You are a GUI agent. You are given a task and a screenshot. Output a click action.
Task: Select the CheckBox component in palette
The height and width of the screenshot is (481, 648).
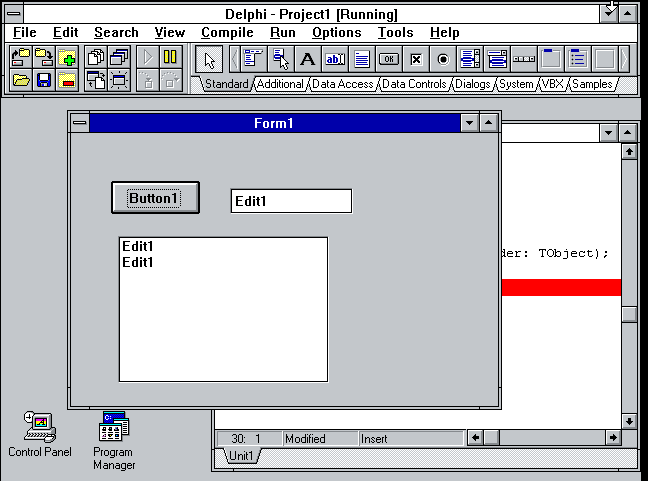[416, 59]
